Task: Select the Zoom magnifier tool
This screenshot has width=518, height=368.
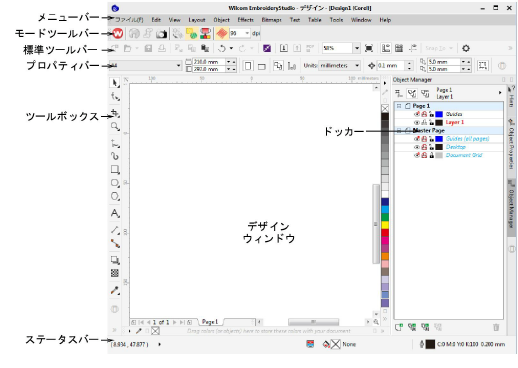Action: pyautogui.click(x=115, y=127)
